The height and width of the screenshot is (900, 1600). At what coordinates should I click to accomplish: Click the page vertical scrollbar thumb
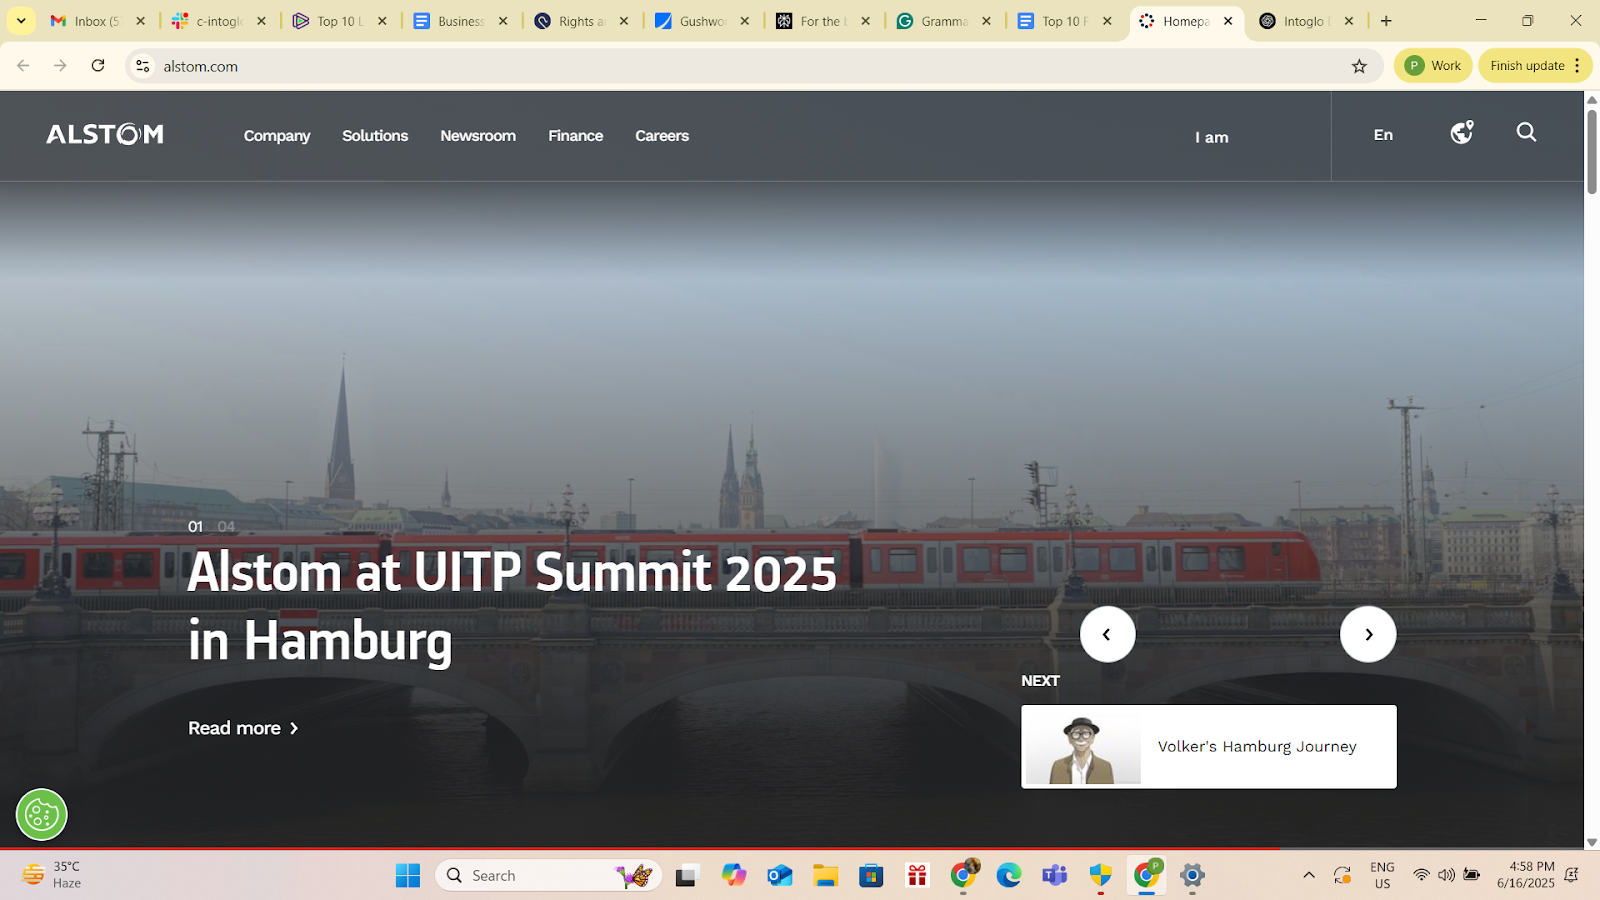(1592, 151)
